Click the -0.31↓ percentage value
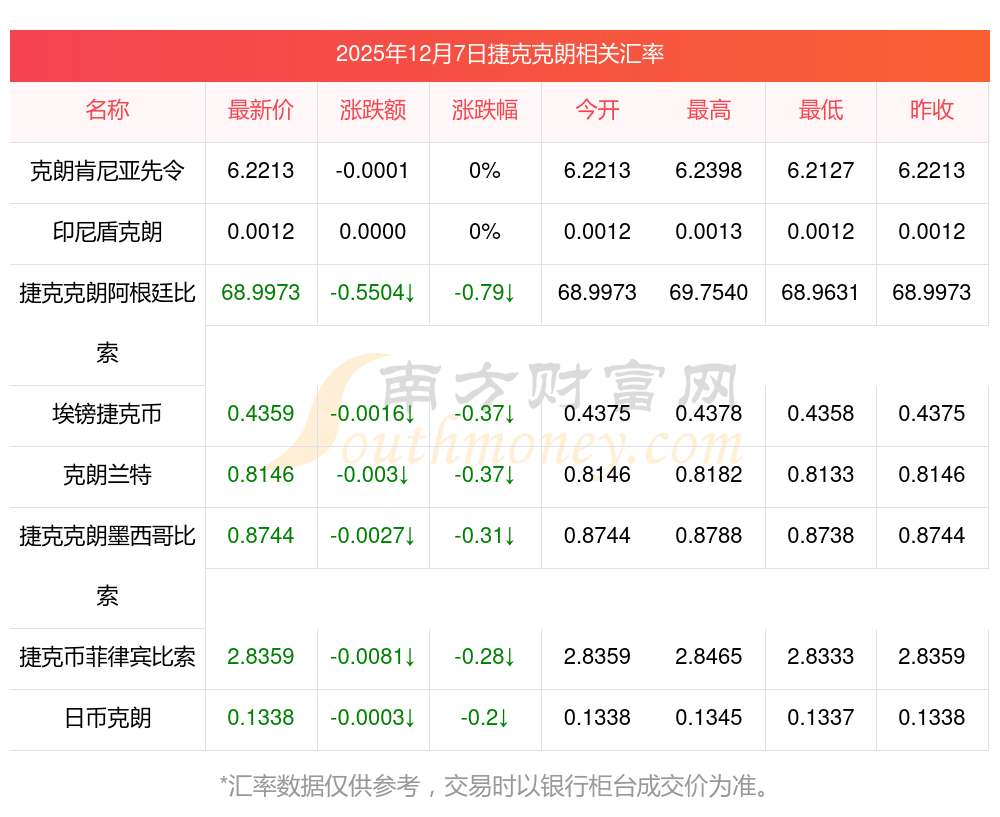 point(485,536)
